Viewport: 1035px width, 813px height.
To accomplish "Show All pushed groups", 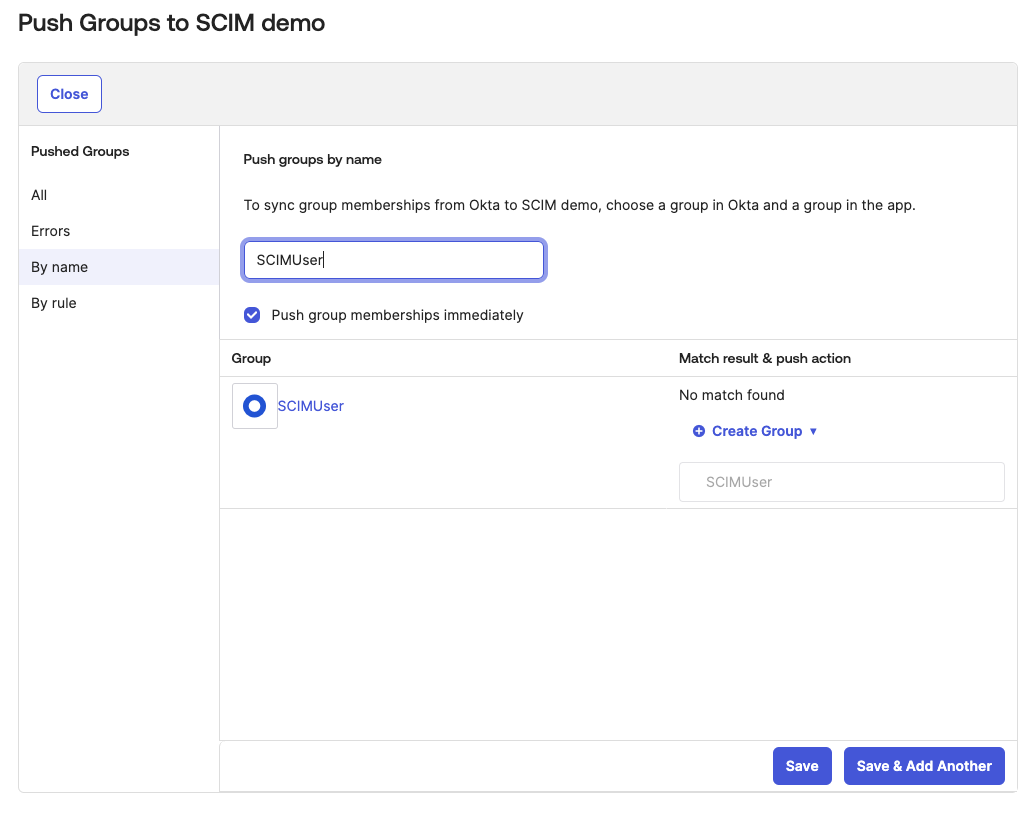I will [39, 195].
